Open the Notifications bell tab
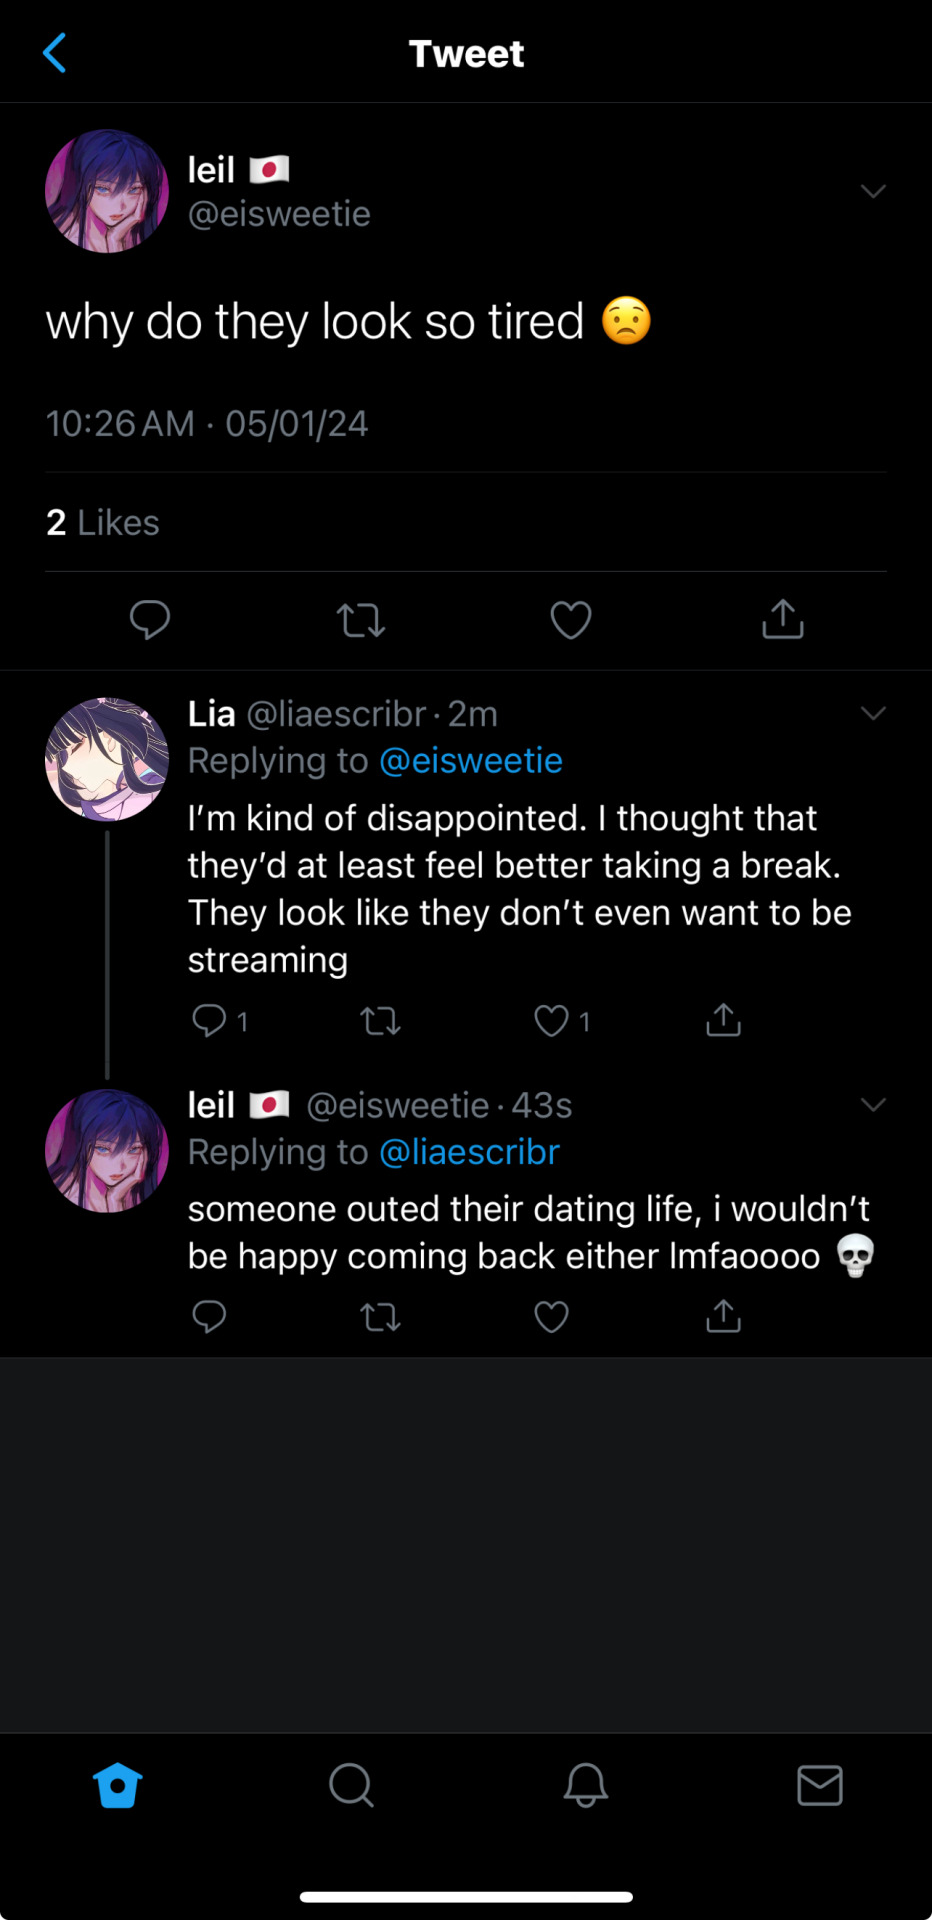932x1920 pixels. pos(585,1785)
